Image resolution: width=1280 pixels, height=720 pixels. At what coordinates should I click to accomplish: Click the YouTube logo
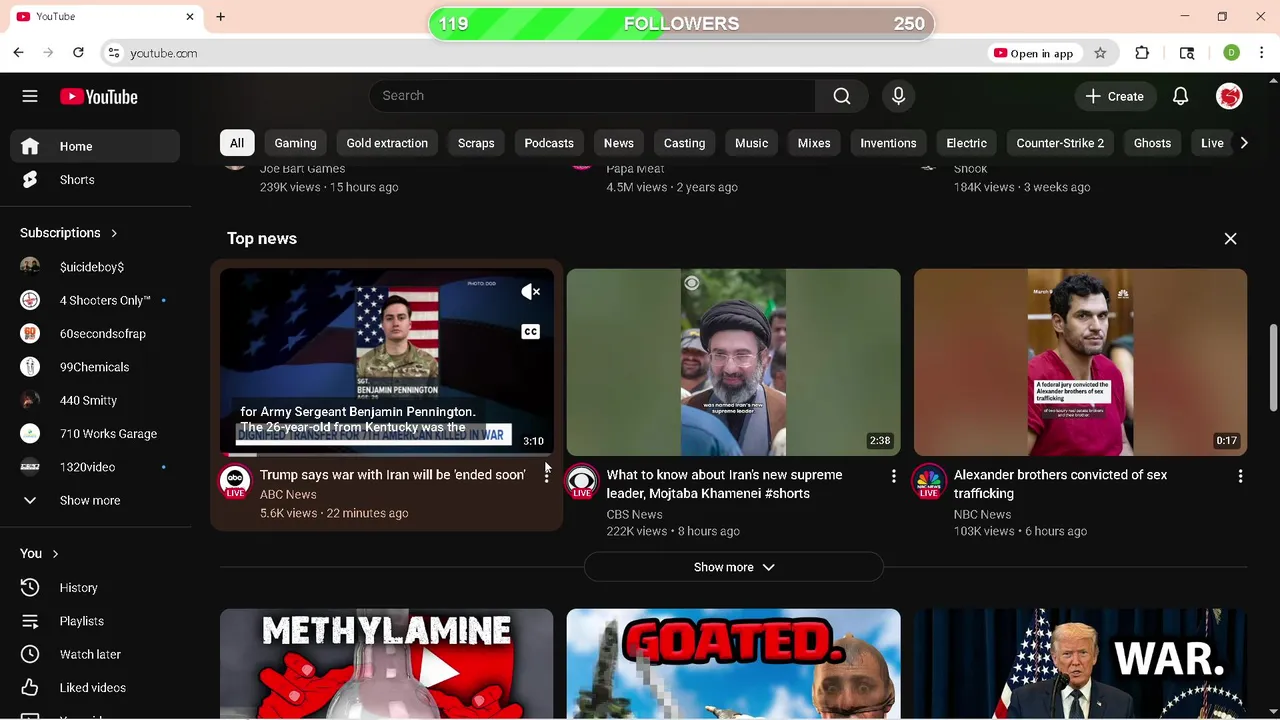click(x=98, y=96)
